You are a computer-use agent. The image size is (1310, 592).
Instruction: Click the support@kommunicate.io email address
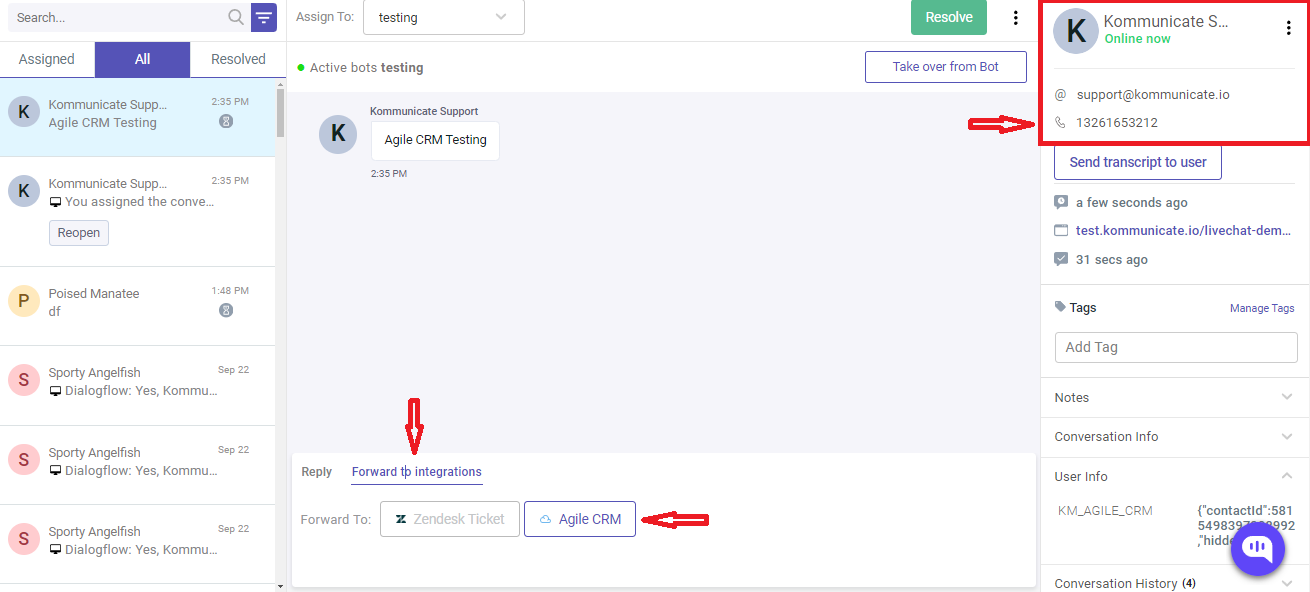(x=1153, y=95)
